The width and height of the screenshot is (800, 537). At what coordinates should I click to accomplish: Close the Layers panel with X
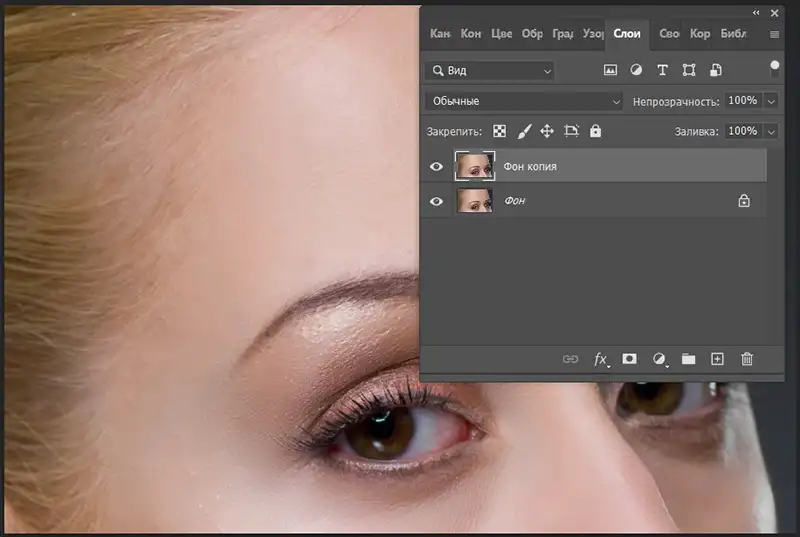point(774,13)
